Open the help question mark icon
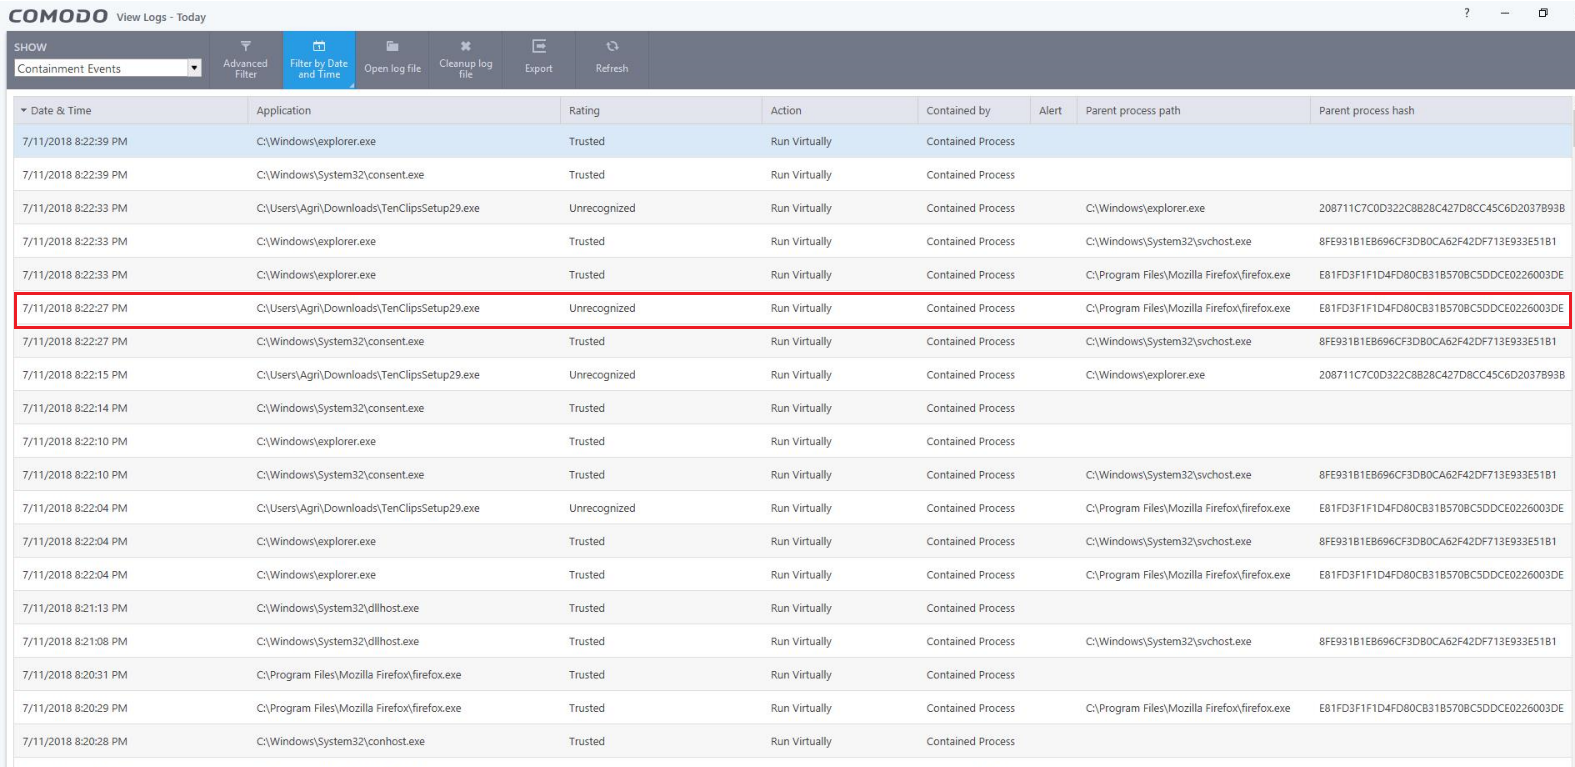 pos(1467,13)
